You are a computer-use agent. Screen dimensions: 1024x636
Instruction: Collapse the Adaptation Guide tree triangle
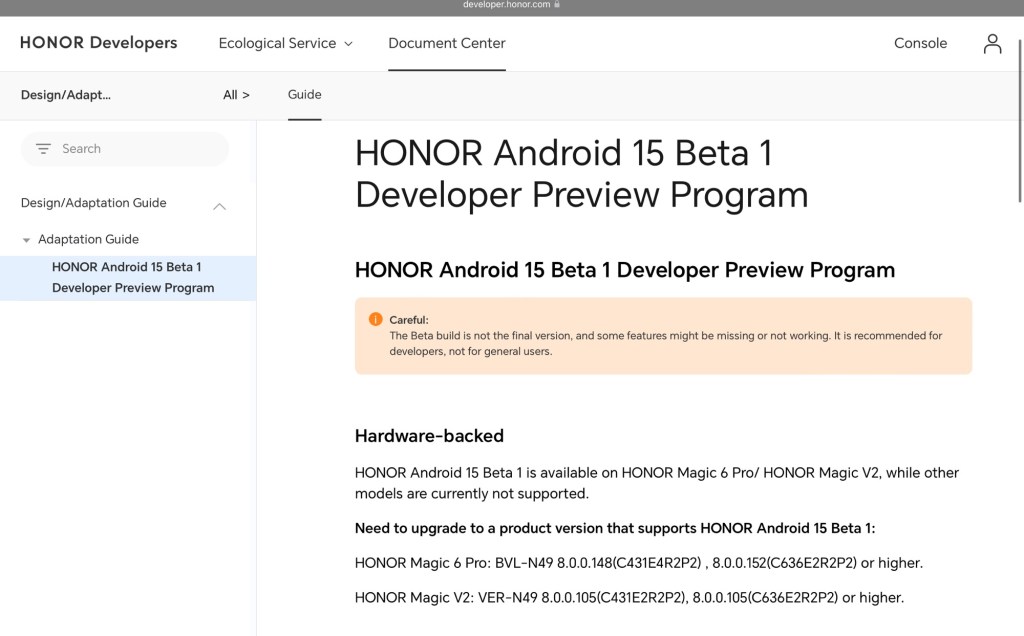[26, 240]
